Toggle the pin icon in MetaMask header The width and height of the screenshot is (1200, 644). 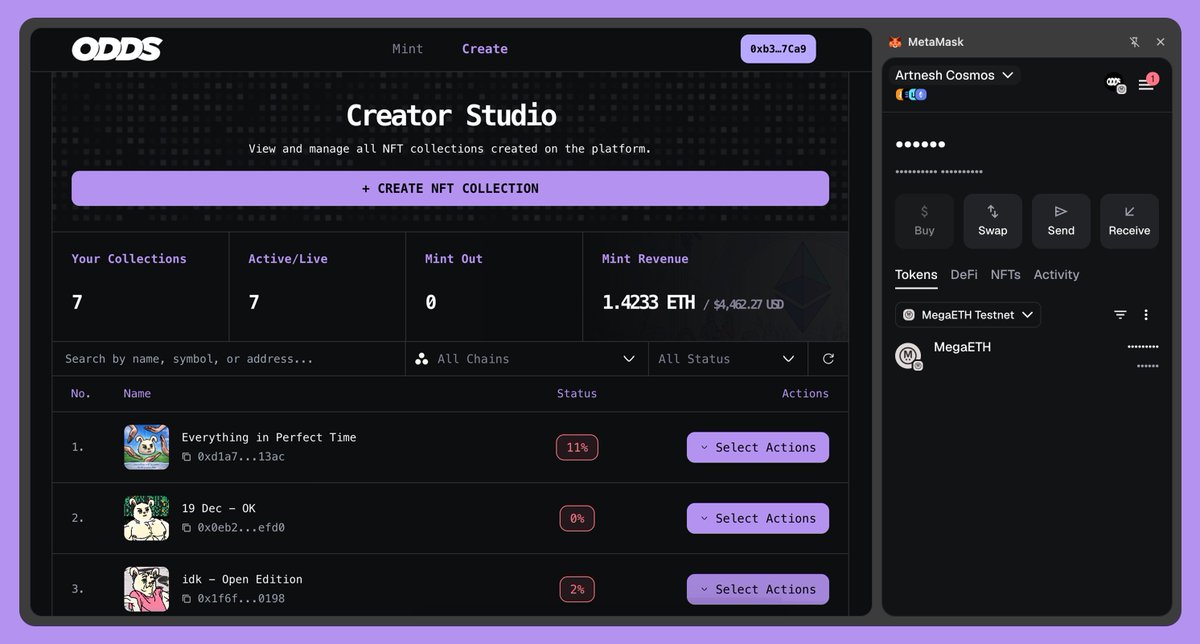pyautogui.click(x=1133, y=41)
